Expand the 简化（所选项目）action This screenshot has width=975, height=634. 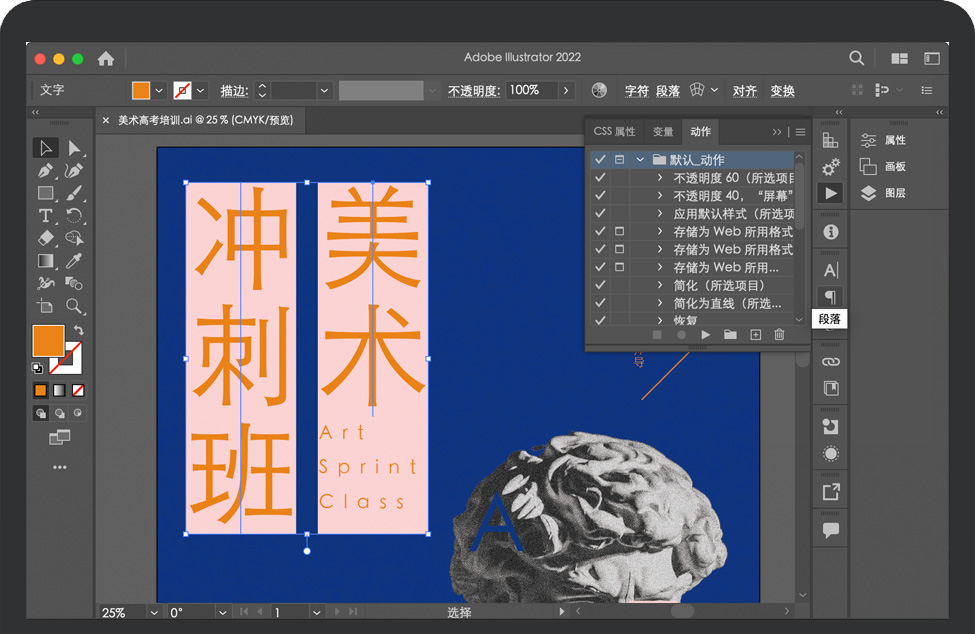tap(660, 286)
